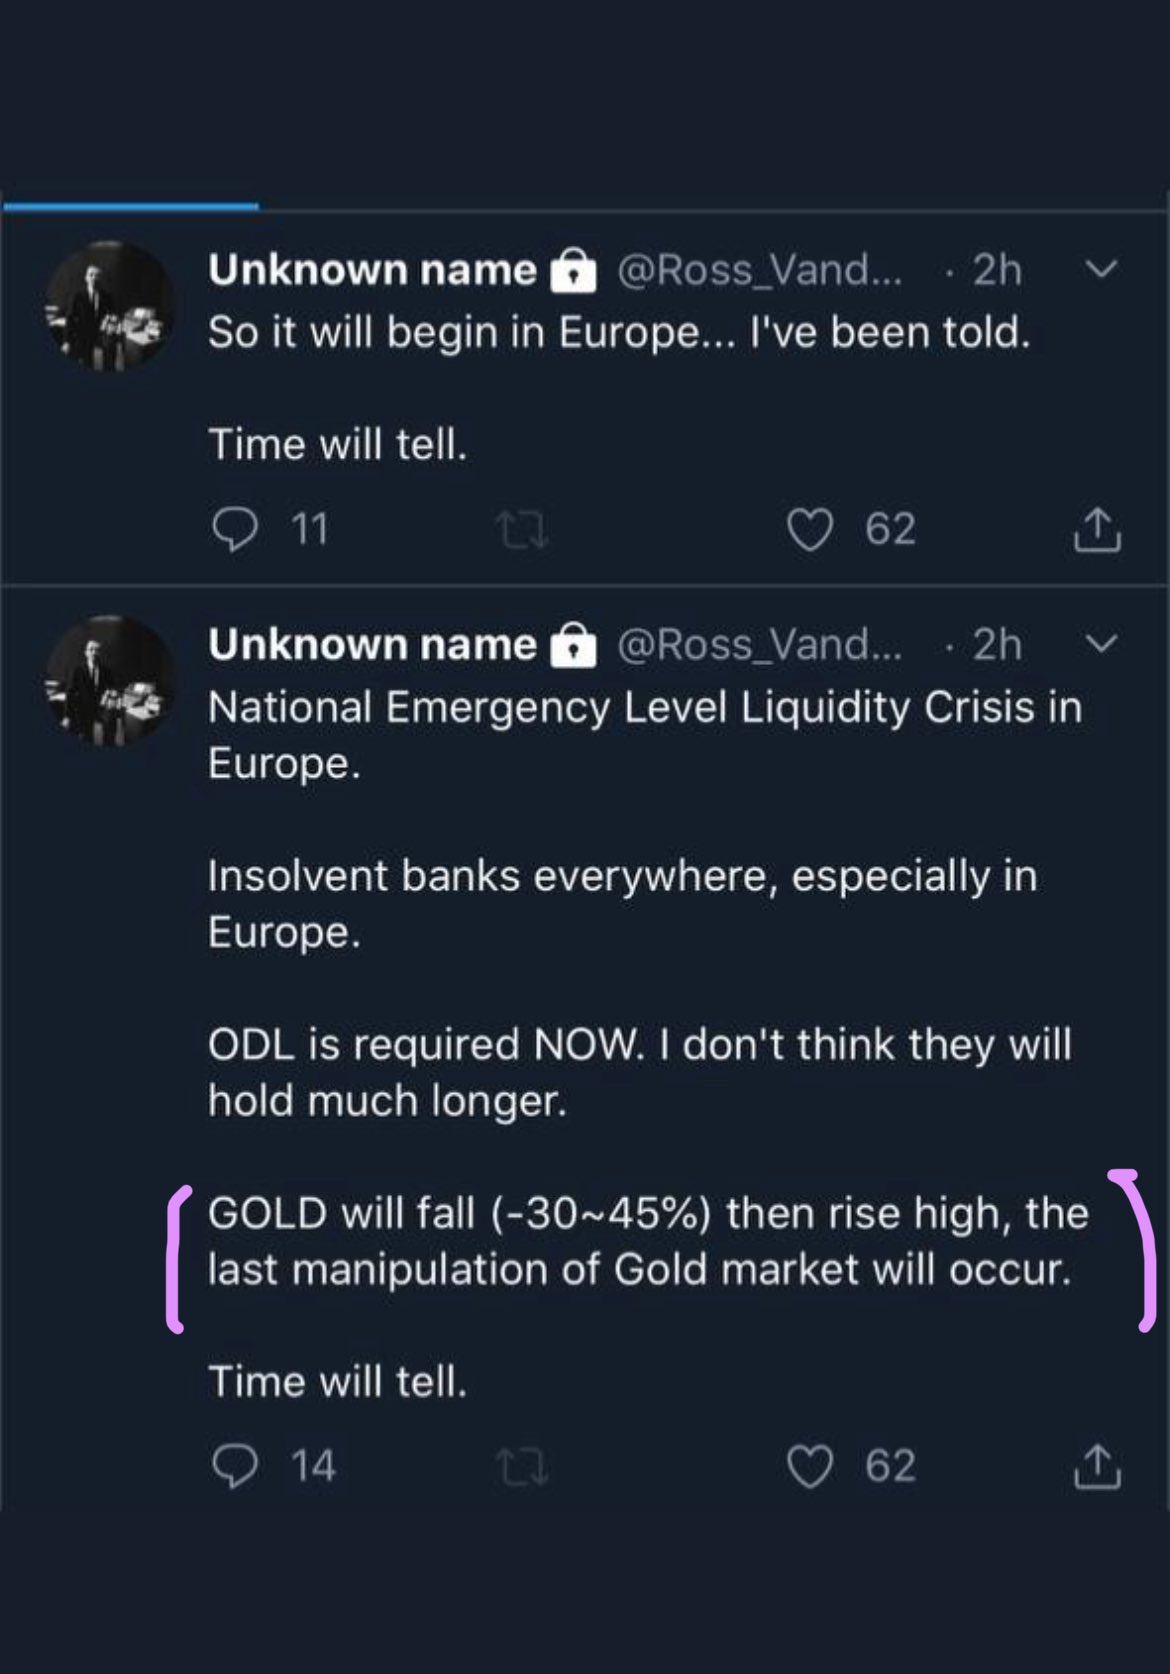
Task: Open options chevron on second tweet
Action: (1100, 644)
